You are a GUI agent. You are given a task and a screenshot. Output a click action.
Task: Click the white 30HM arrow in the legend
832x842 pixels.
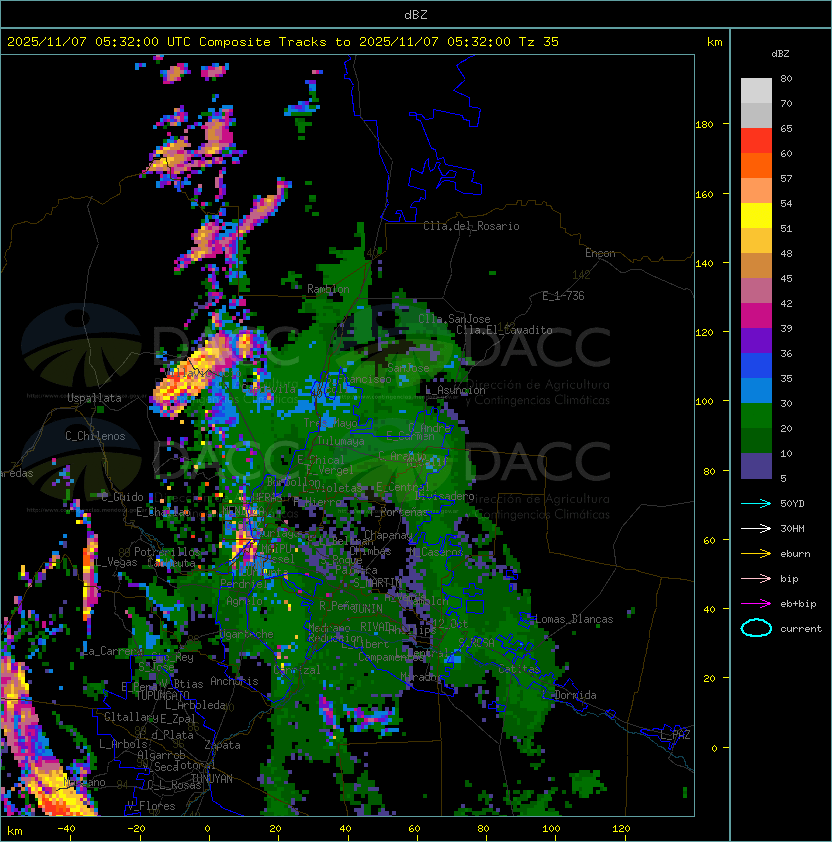[756, 528]
